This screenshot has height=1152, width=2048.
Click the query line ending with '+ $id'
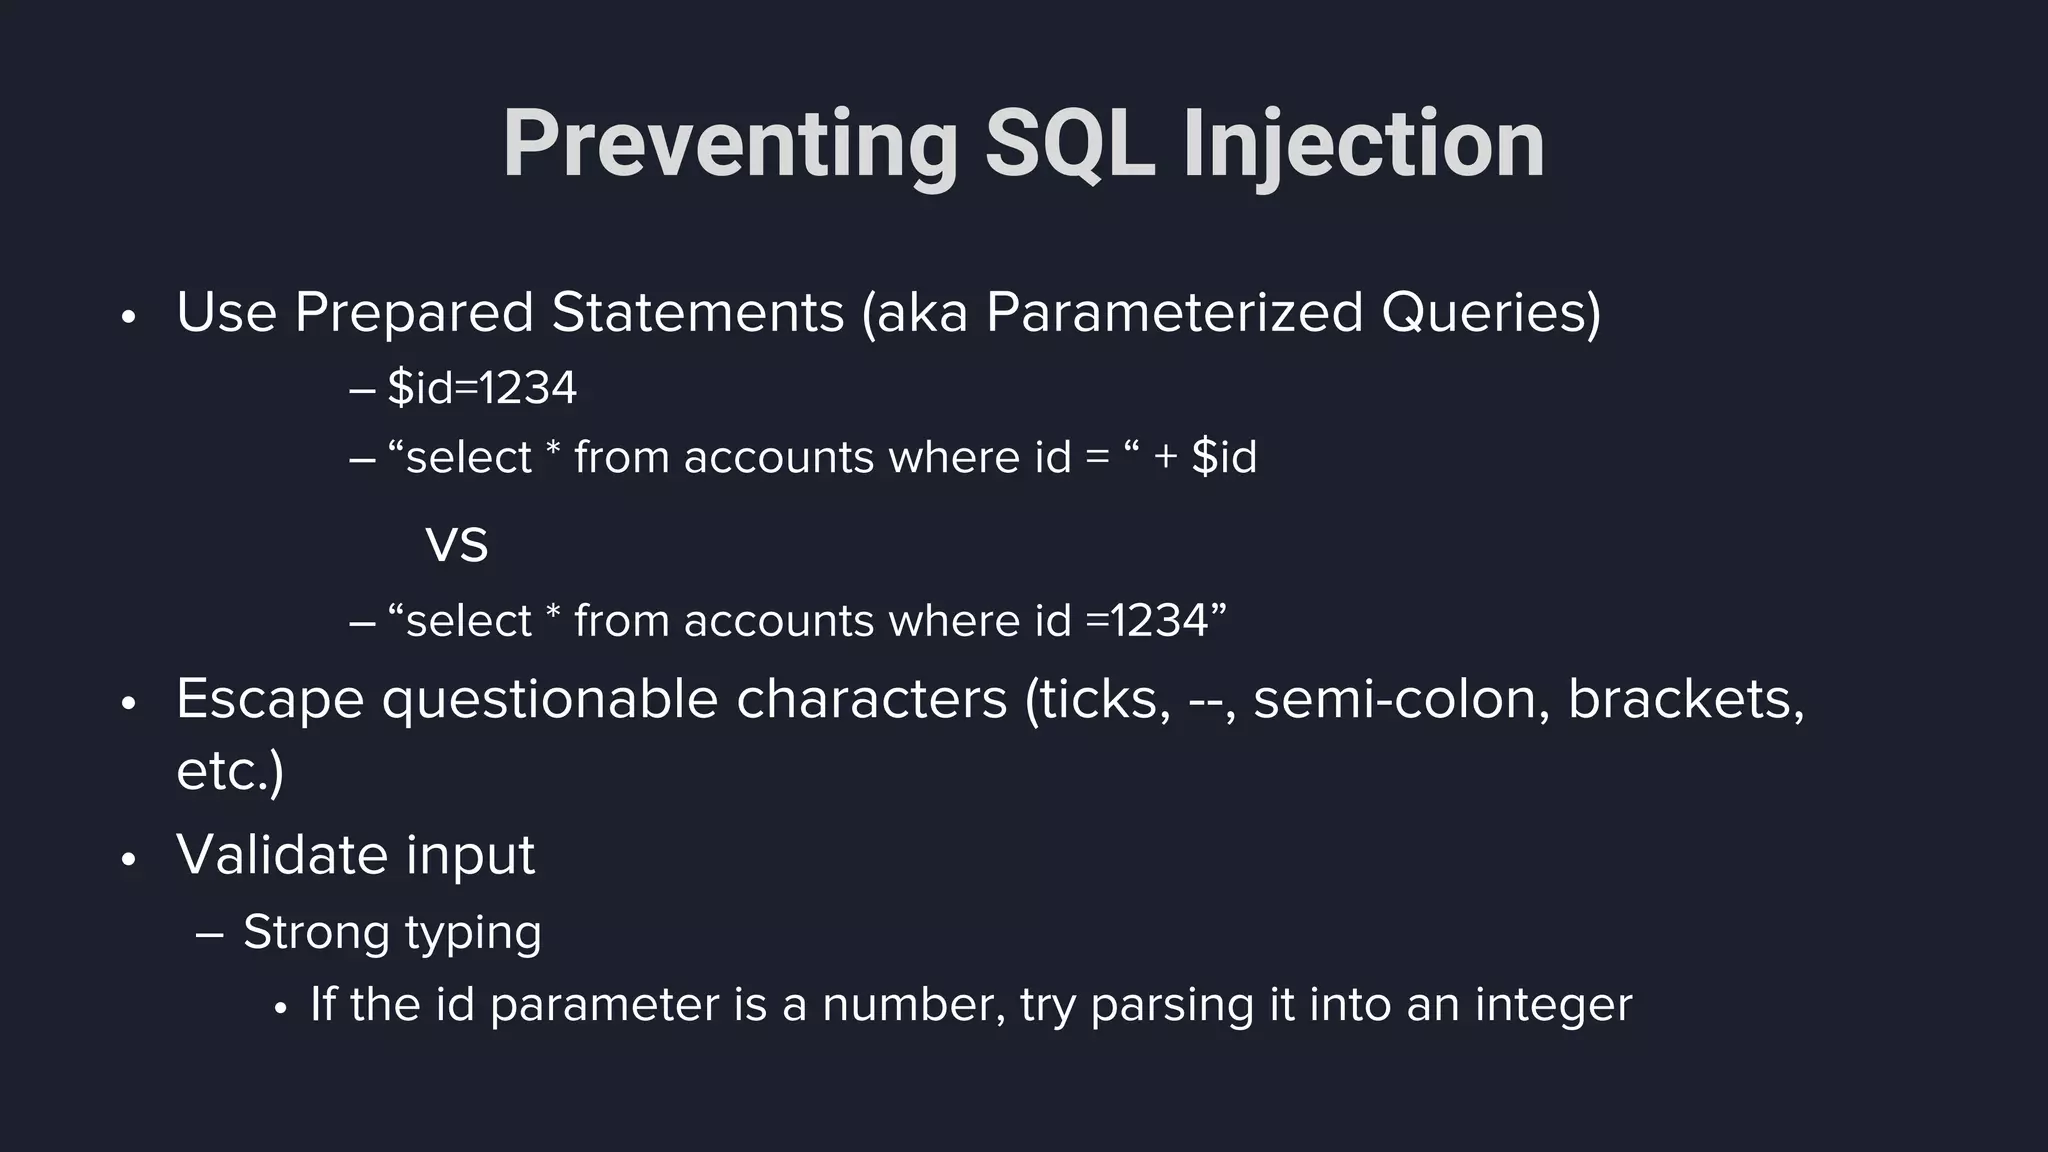click(820, 458)
